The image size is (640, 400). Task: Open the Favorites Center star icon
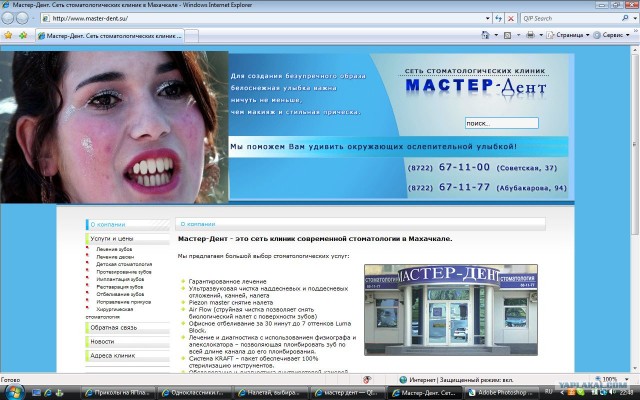tap(8, 36)
